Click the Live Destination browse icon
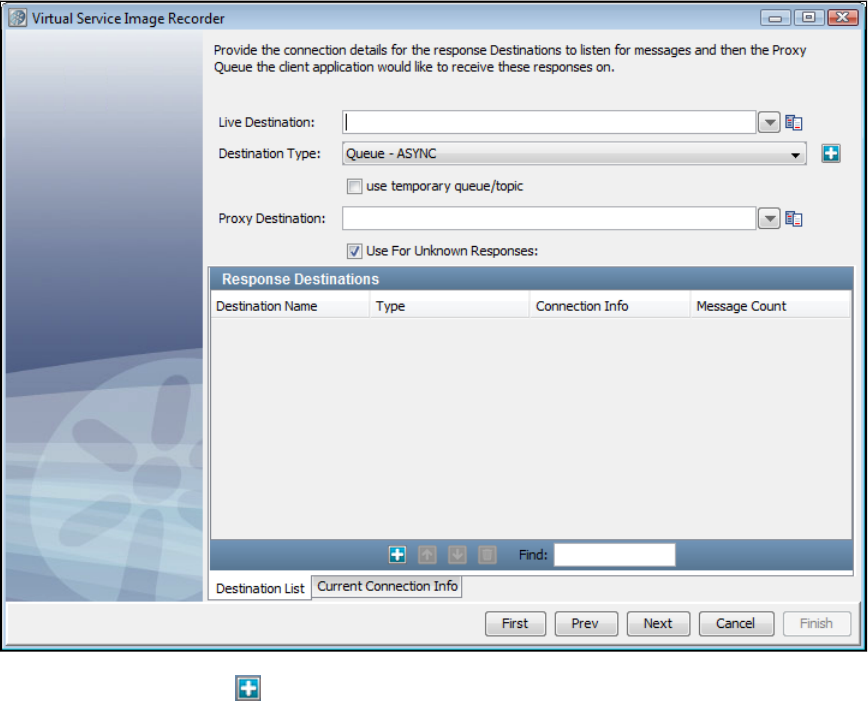 [794, 122]
